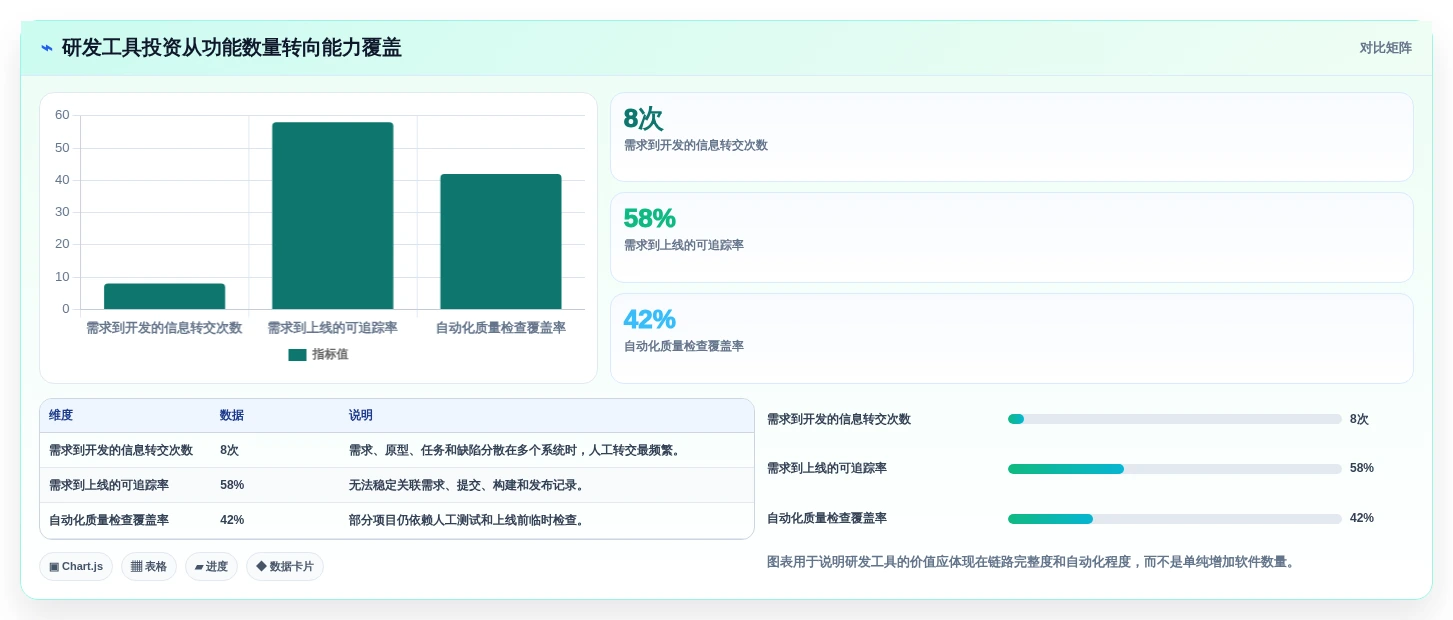Click the title 研发工具投资从功能数量转向能力覆盖
1453x620 pixels.
pos(232,48)
